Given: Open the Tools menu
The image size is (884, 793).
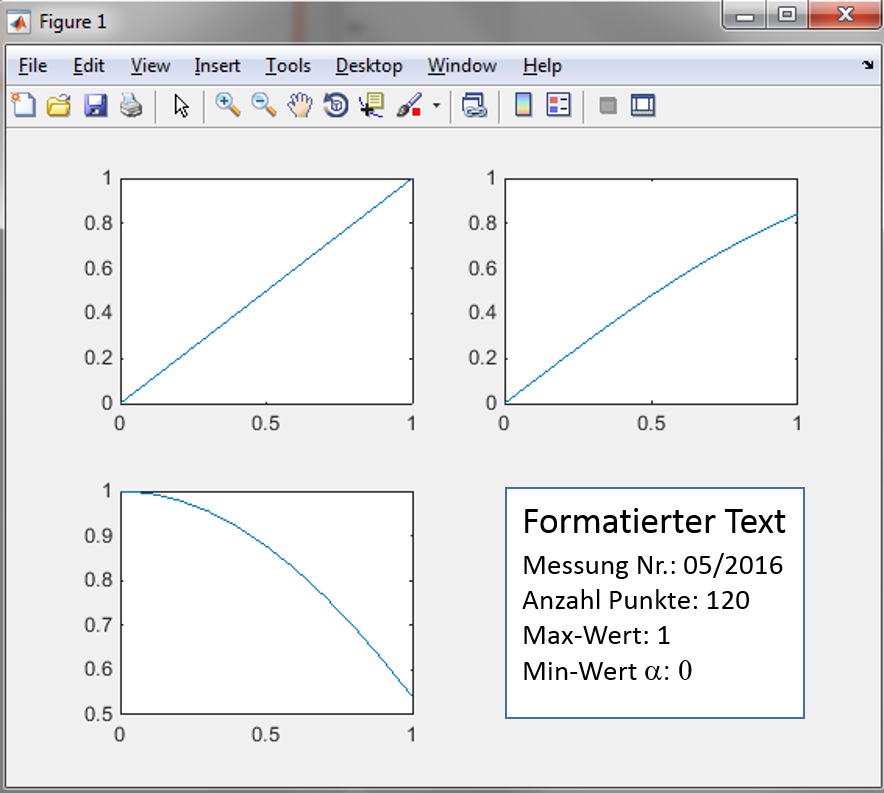Looking at the screenshot, I should (288, 66).
